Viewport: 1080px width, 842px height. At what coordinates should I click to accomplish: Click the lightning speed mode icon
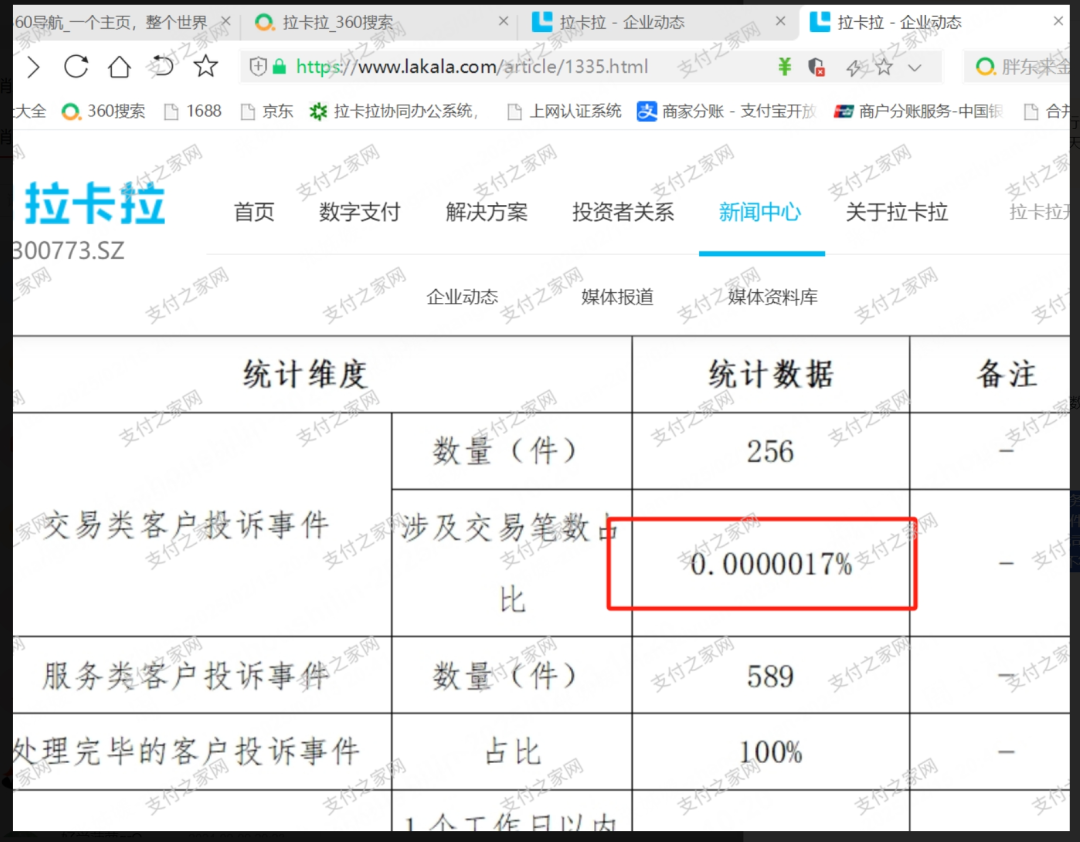coord(854,67)
